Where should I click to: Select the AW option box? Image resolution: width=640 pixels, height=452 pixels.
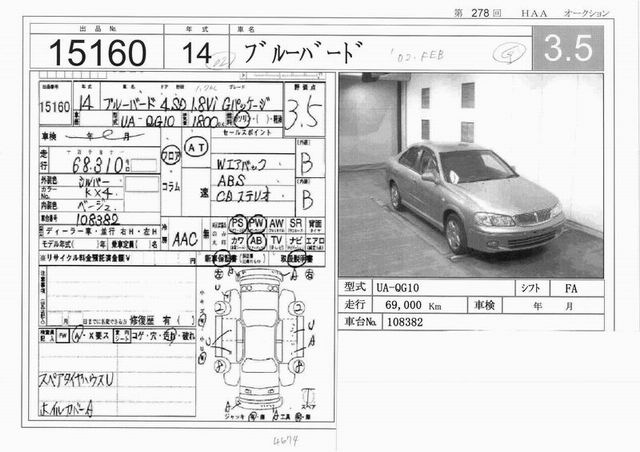(276, 225)
